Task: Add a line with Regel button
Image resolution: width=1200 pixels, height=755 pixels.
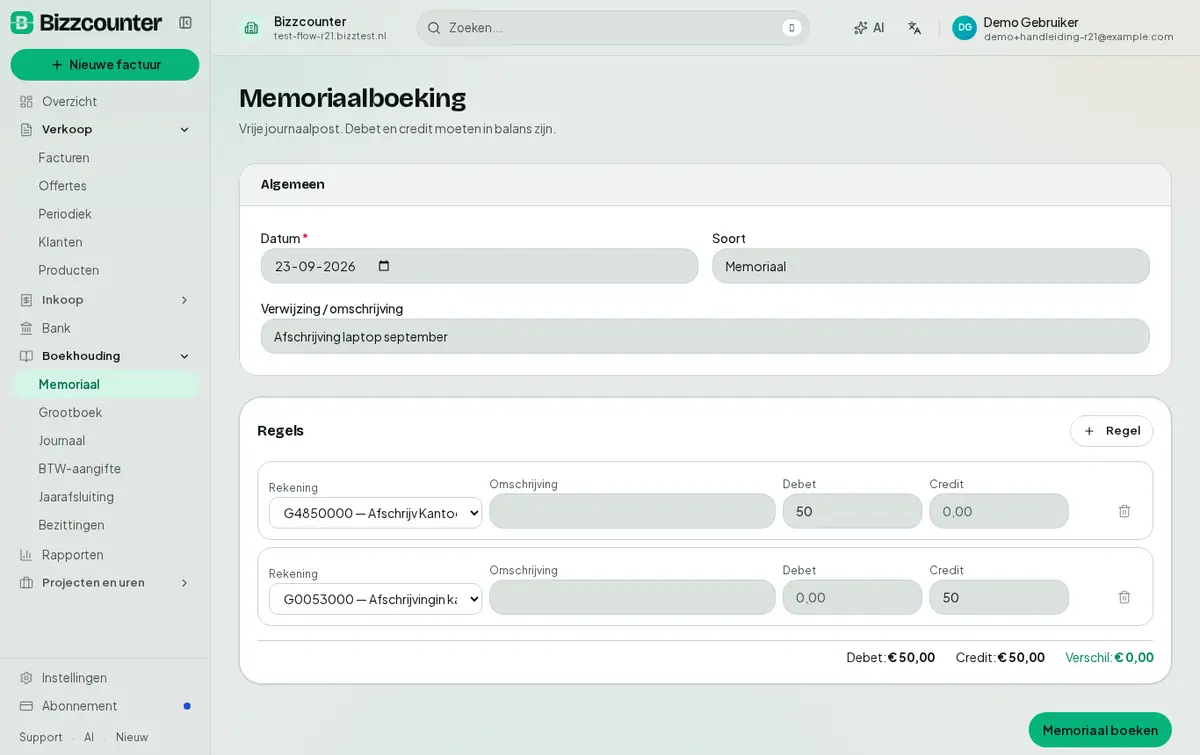Action: pyautogui.click(x=1111, y=430)
